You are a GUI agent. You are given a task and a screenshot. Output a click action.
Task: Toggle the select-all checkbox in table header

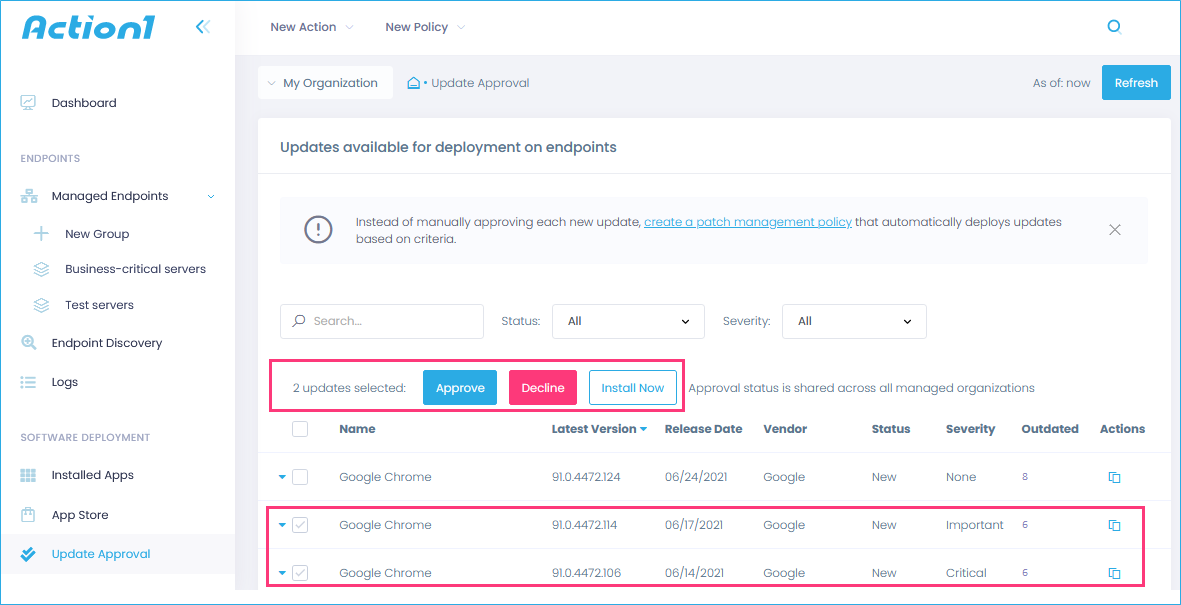300,429
